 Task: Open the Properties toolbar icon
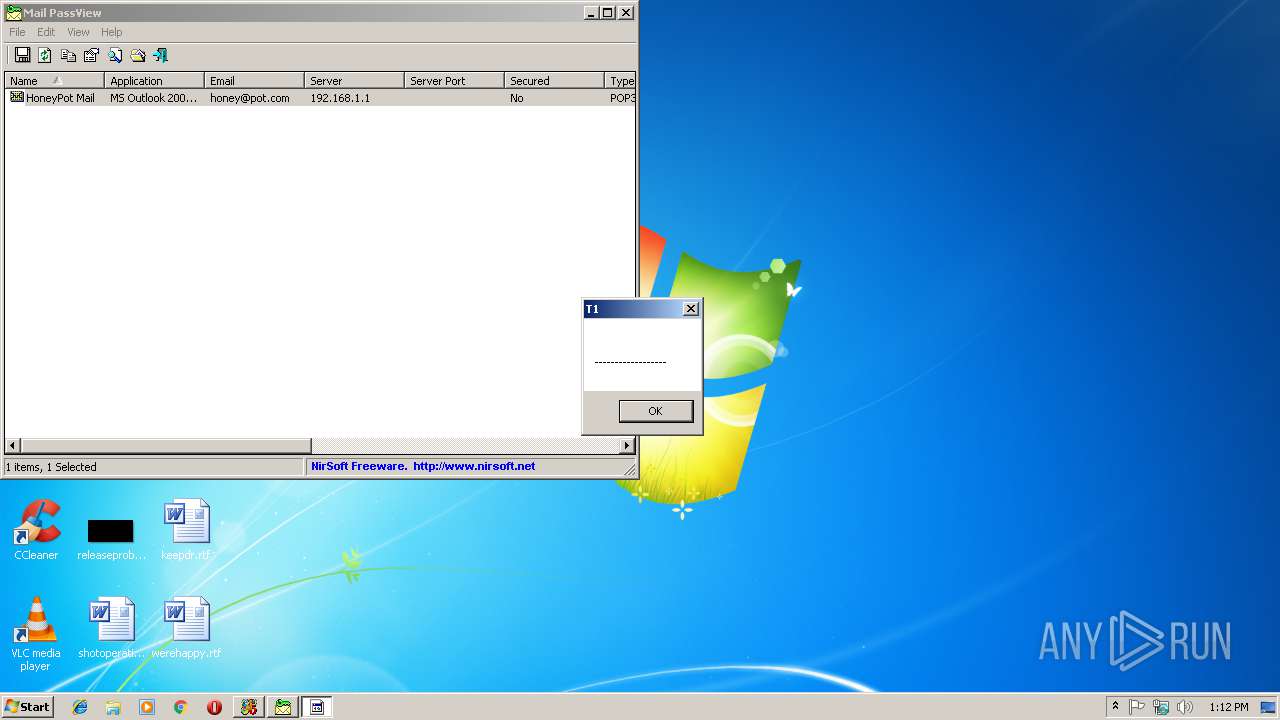pyautogui.click(x=91, y=55)
